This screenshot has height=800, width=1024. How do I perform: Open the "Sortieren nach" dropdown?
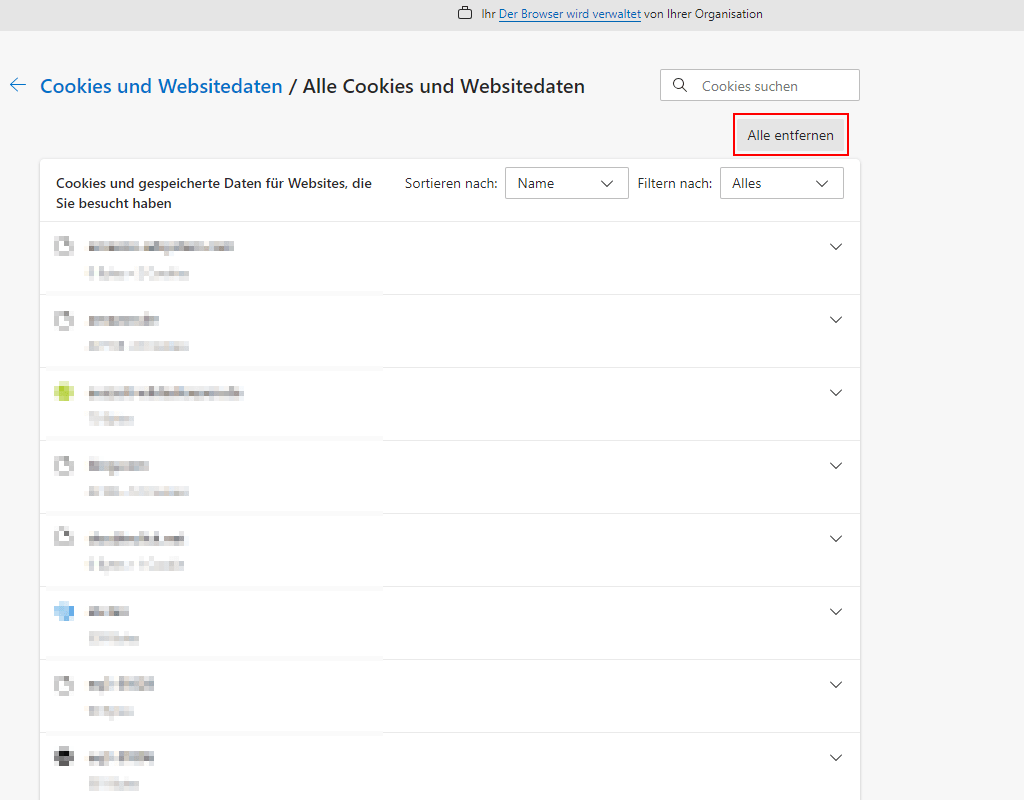coord(566,183)
